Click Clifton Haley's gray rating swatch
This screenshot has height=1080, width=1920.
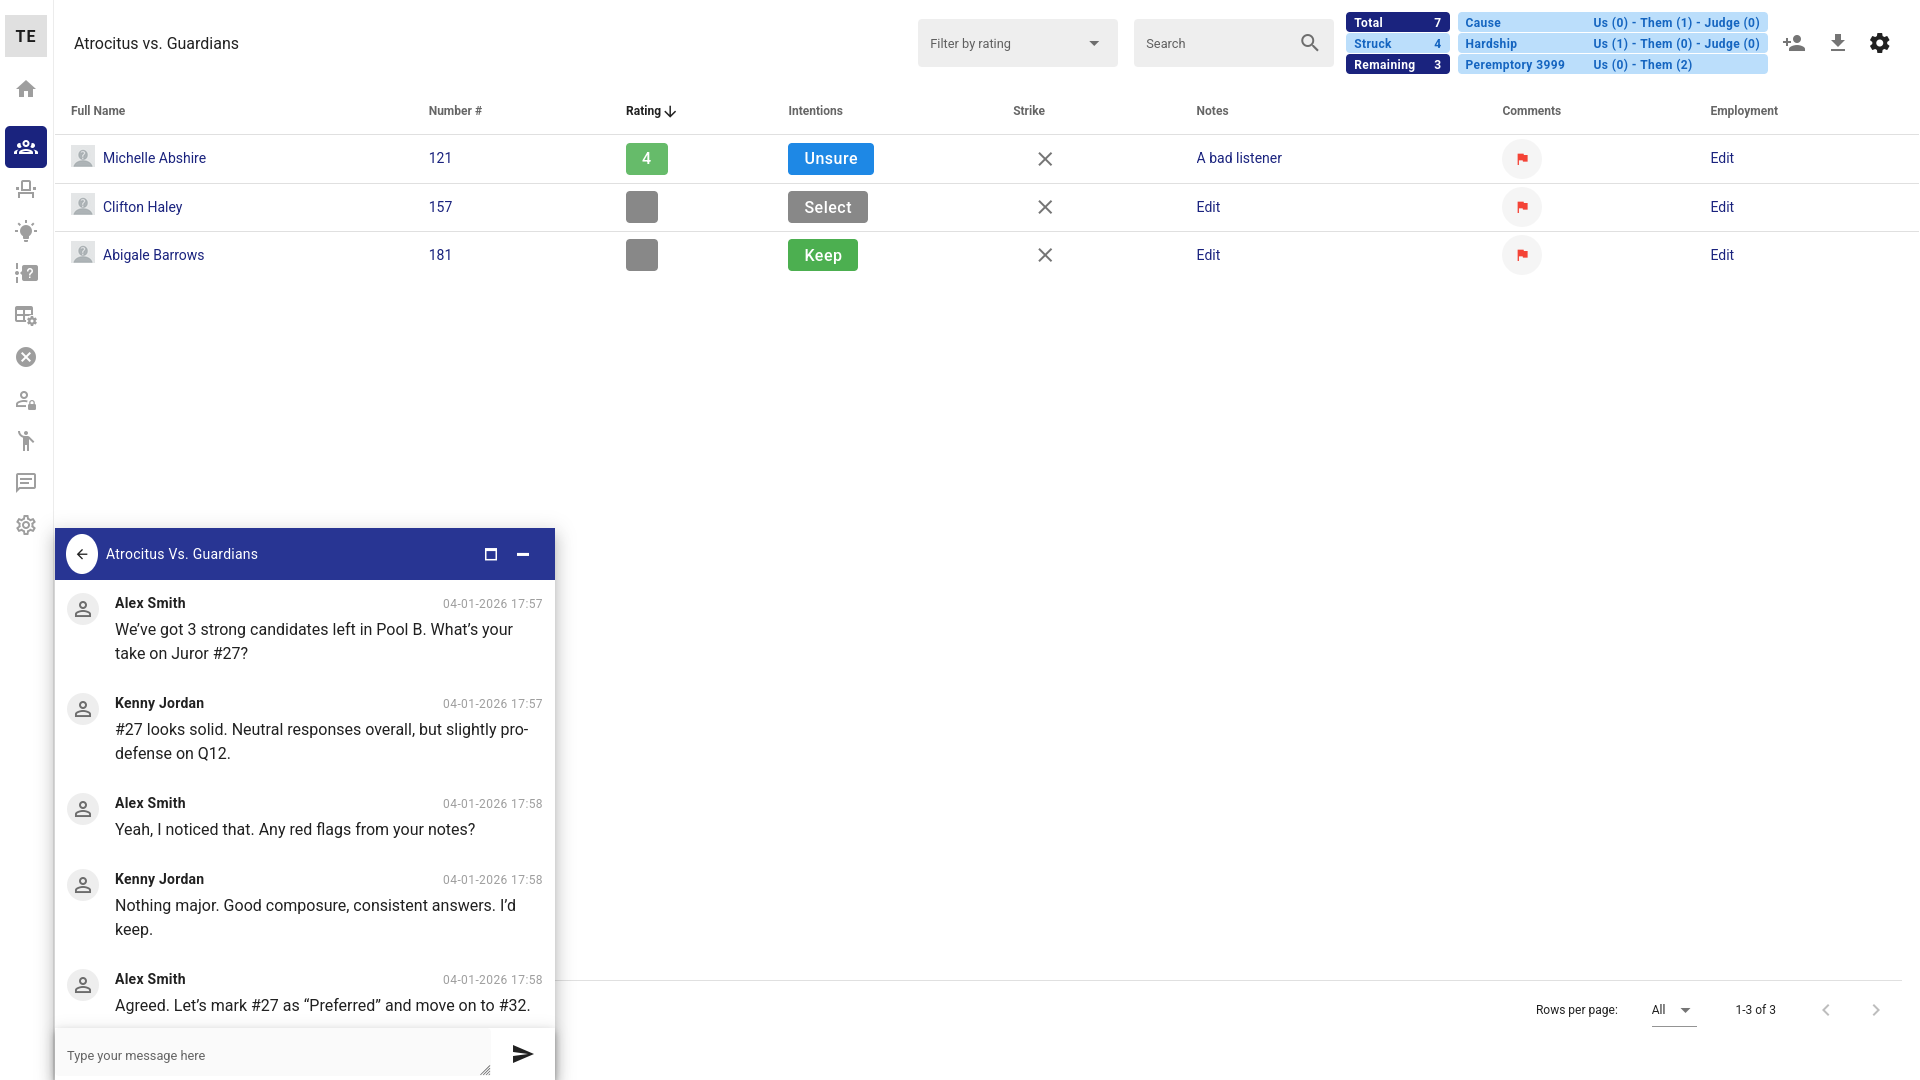pyautogui.click(x=642, y=207)
